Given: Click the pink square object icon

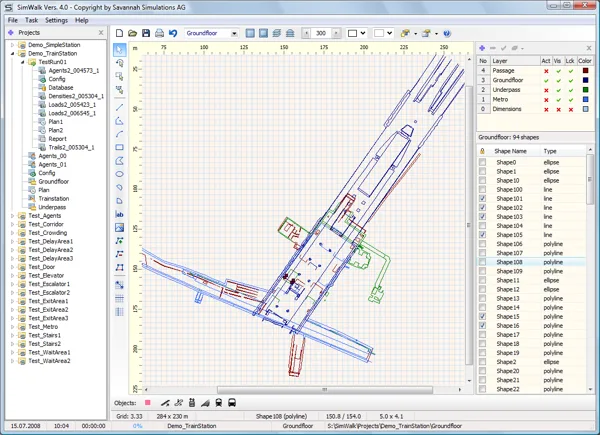Looking at the screenshot, I should pos(148,403).
